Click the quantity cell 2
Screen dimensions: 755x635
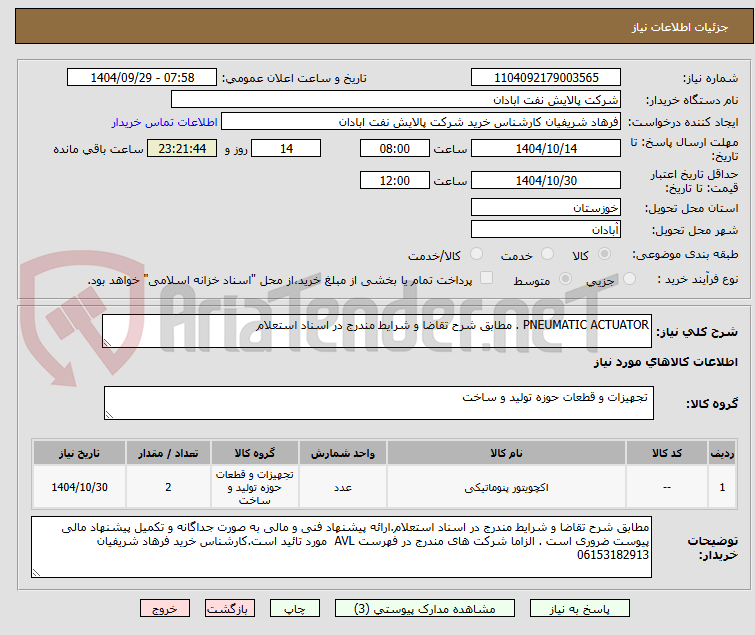point(168,487)
